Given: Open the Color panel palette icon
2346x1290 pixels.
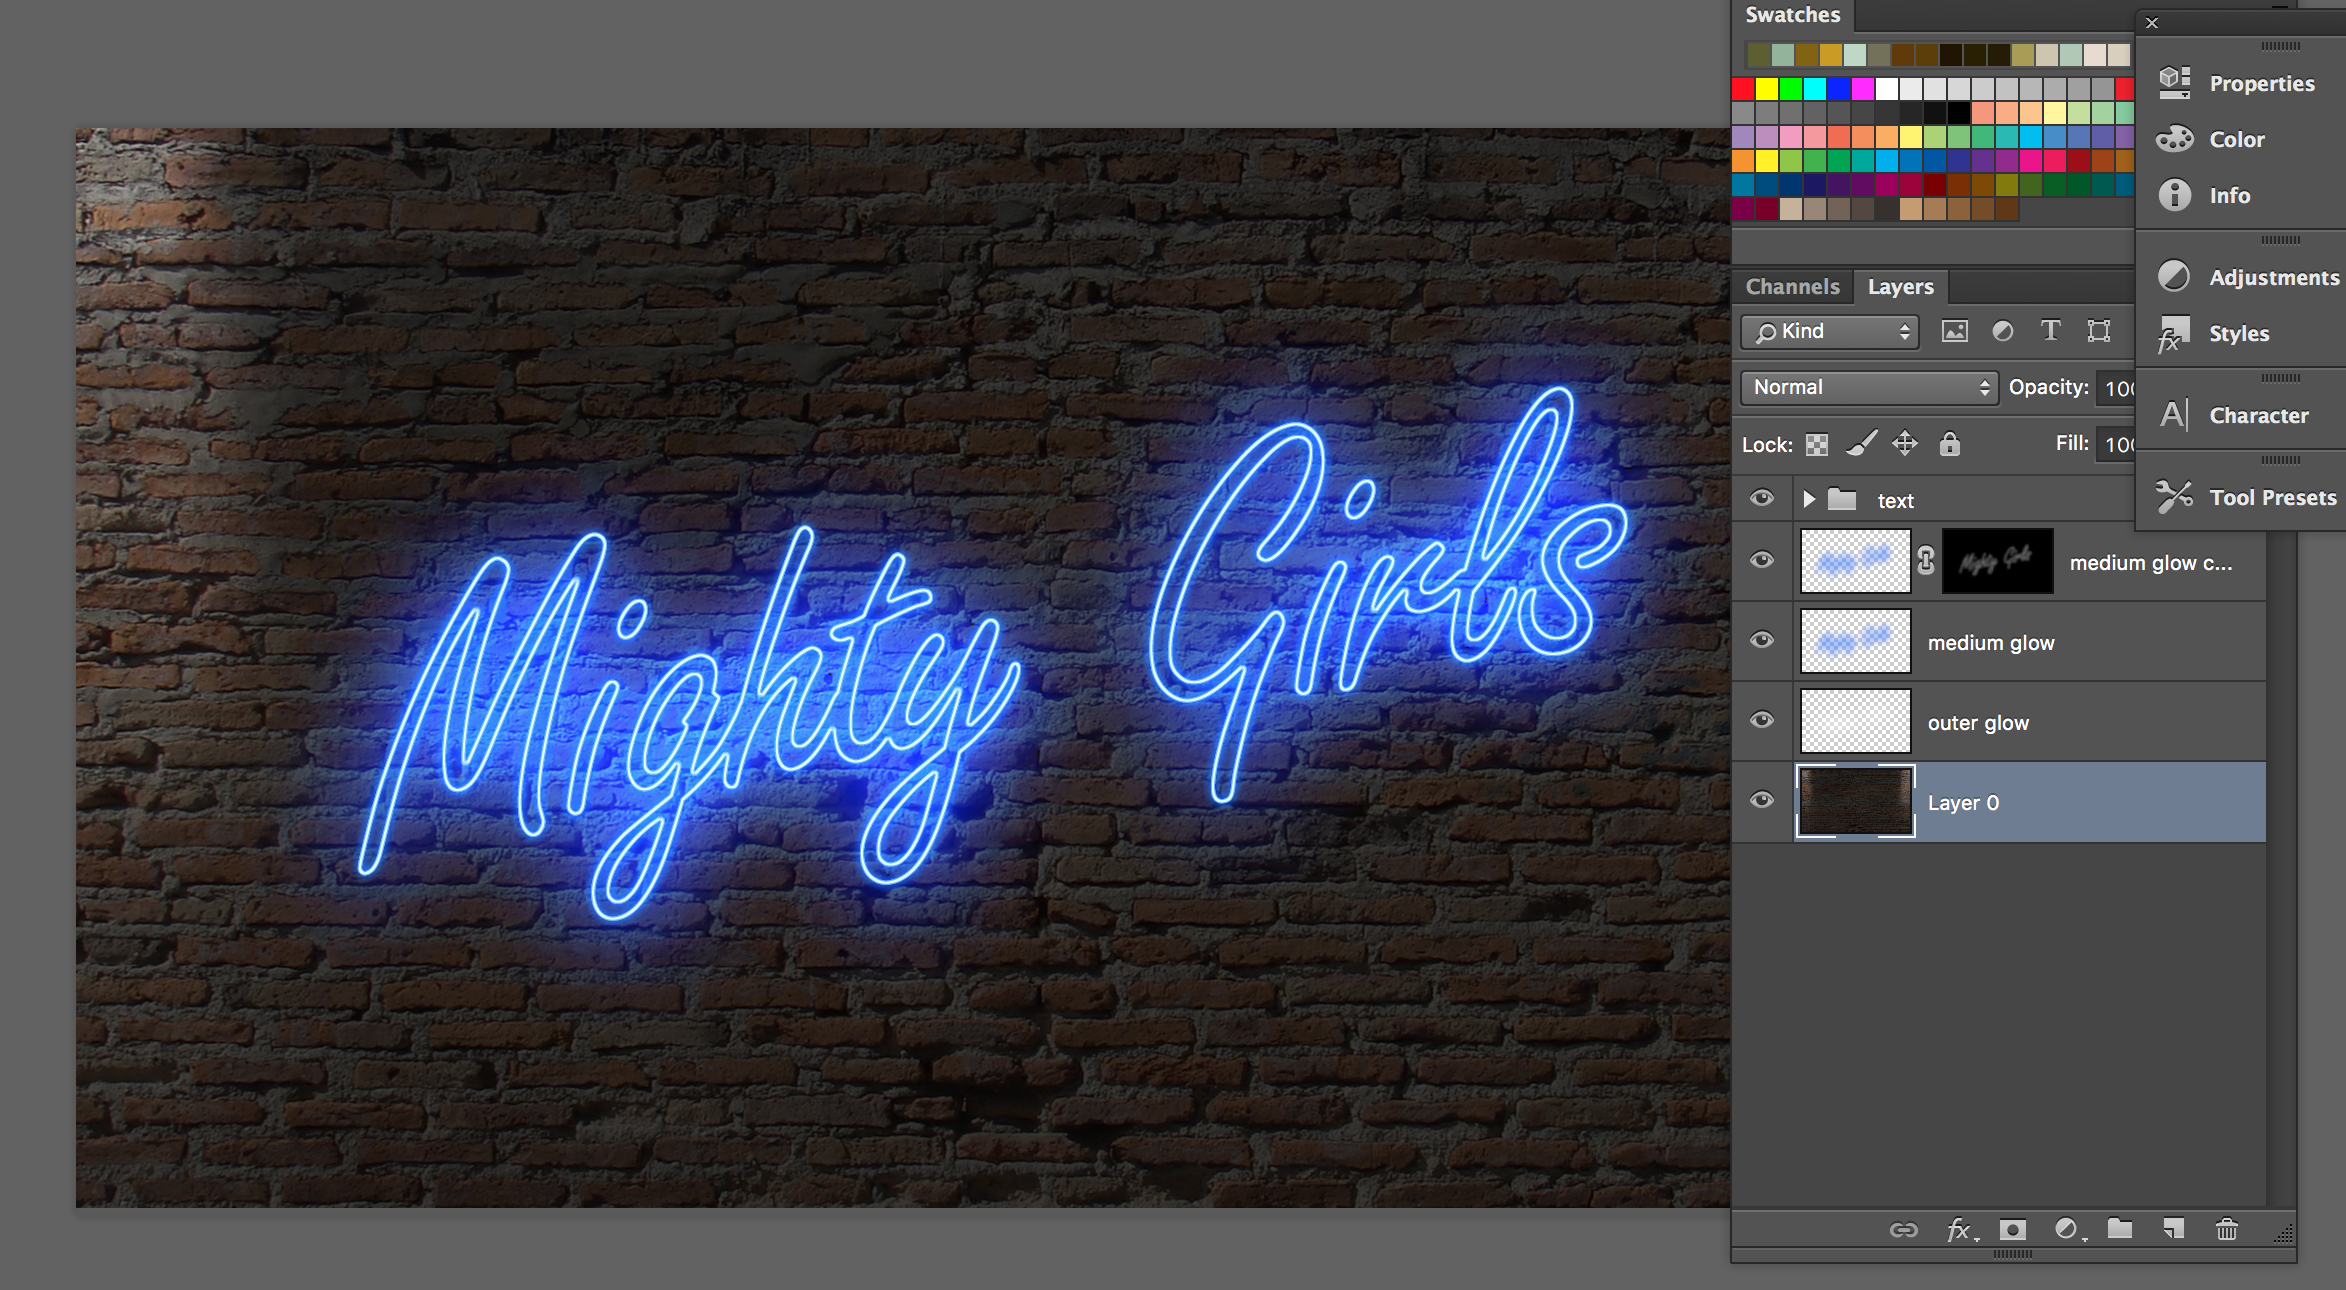Looking at the screenshot, I should pos(2174,139).
